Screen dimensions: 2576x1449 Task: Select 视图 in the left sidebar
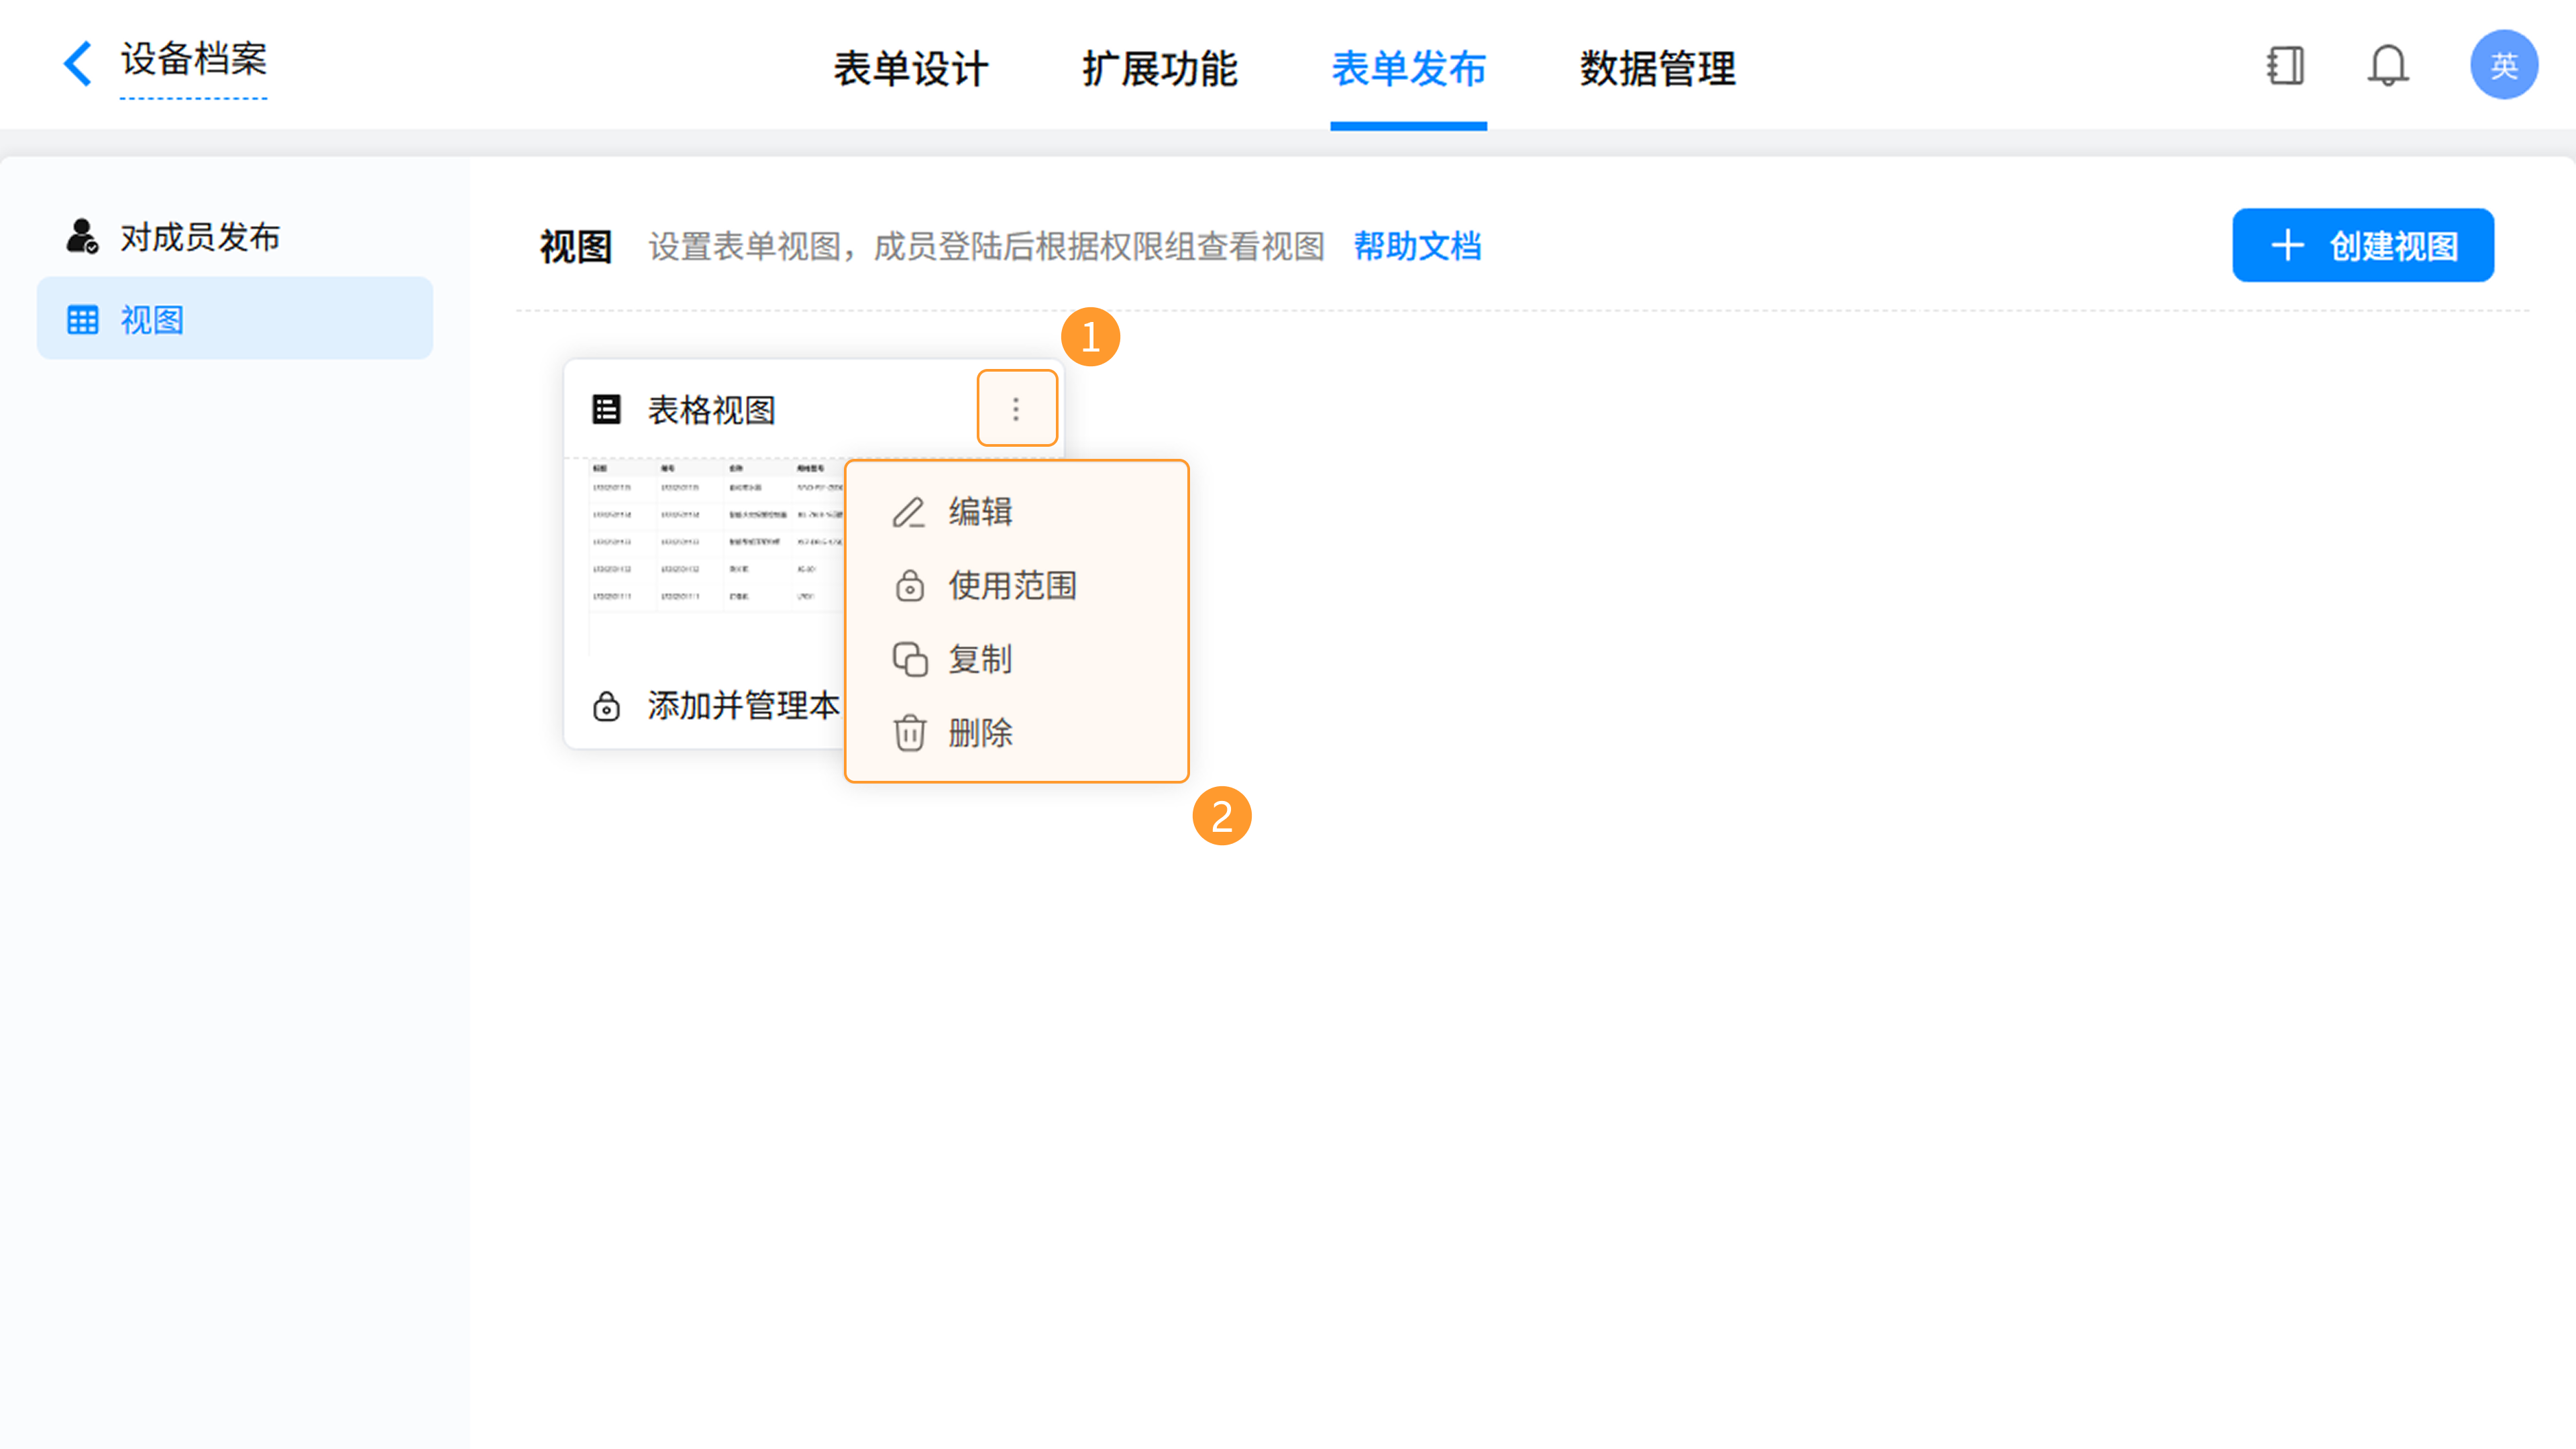coord(152,320)
